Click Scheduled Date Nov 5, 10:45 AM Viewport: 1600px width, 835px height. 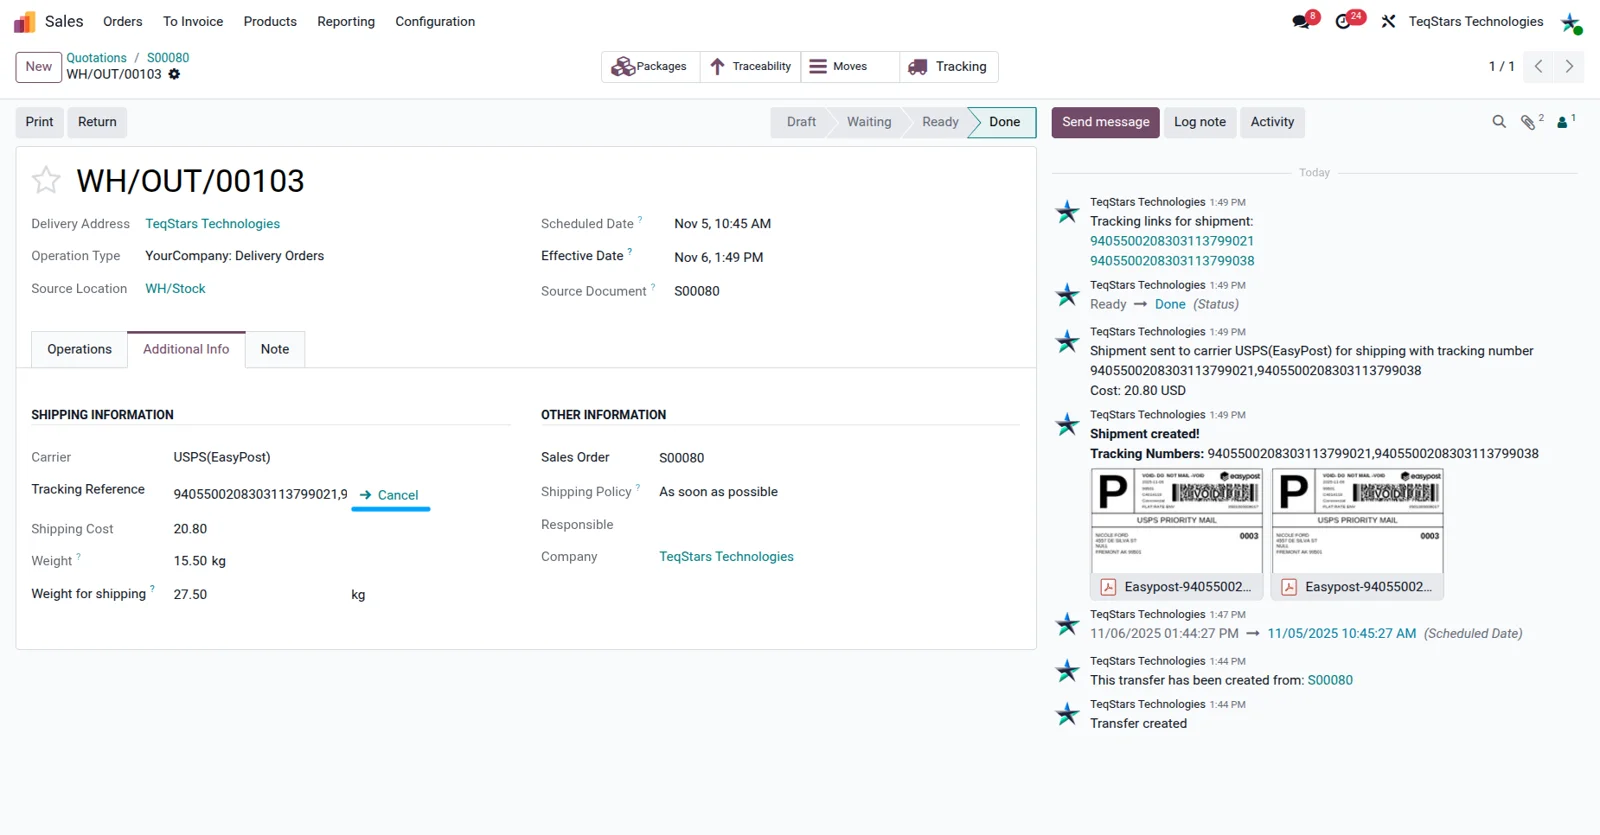click(x=722, y=224)
